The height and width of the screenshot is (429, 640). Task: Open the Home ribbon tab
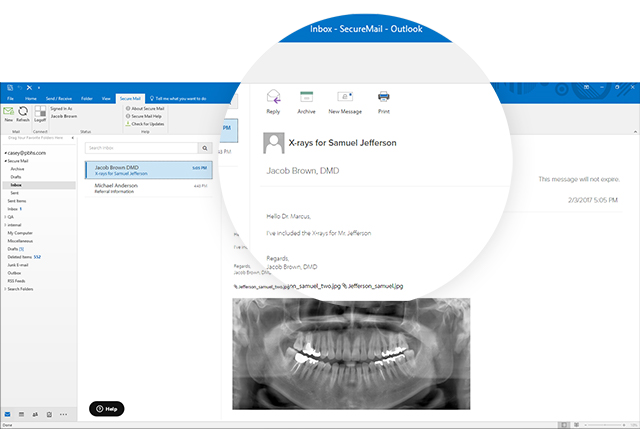click(x=31, y=98)
